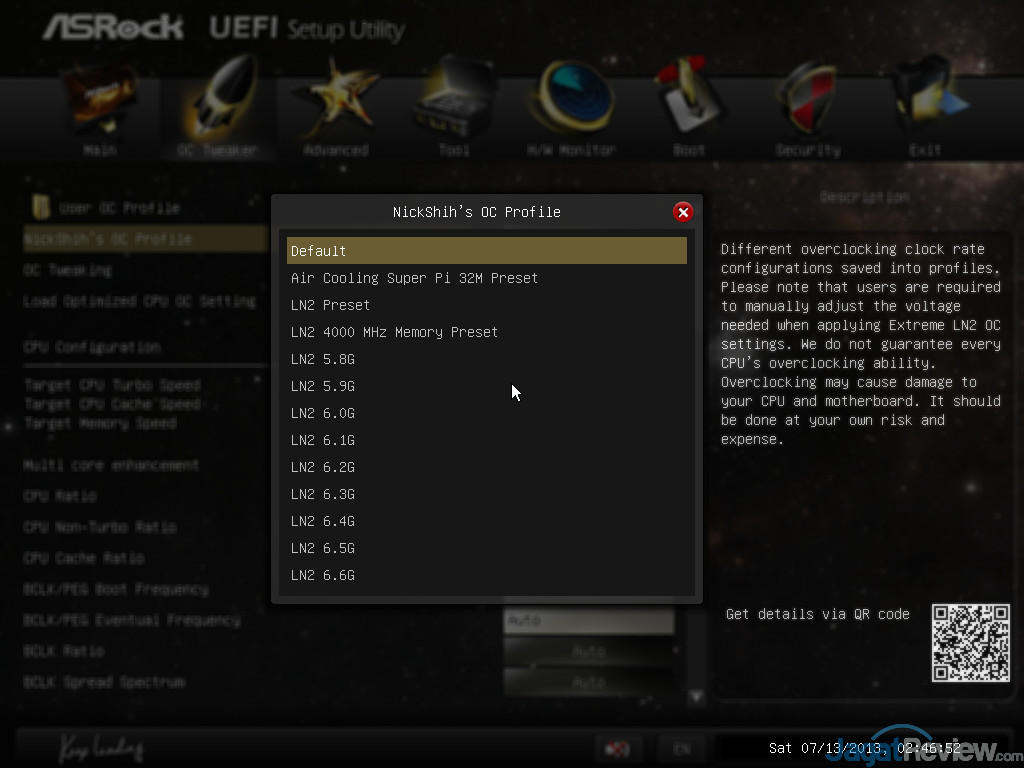Select the LN2 5.8G profile
This screenshot has width=1024, height=768.
click(x=487, y=359)
